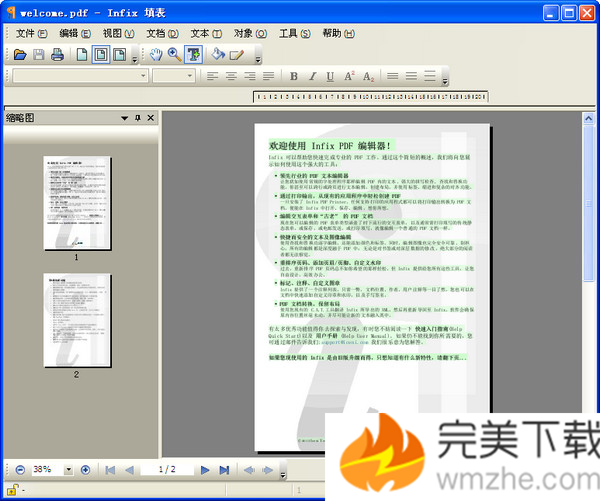Select page 1 thumbnail
The image size is (600, 501).
pos(77,203)
